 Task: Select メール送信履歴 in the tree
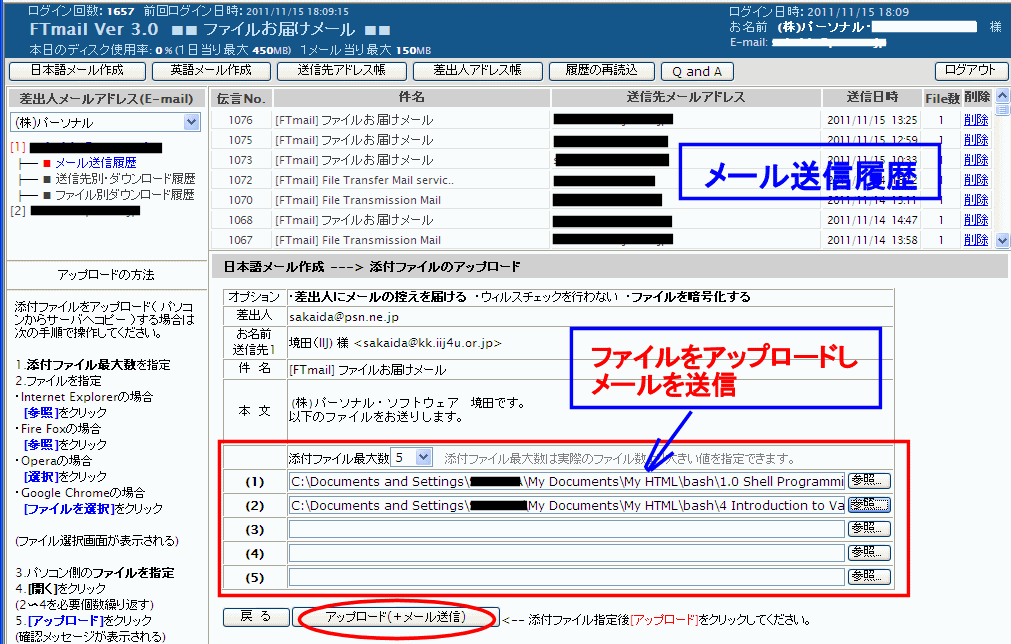click(95, 163)
